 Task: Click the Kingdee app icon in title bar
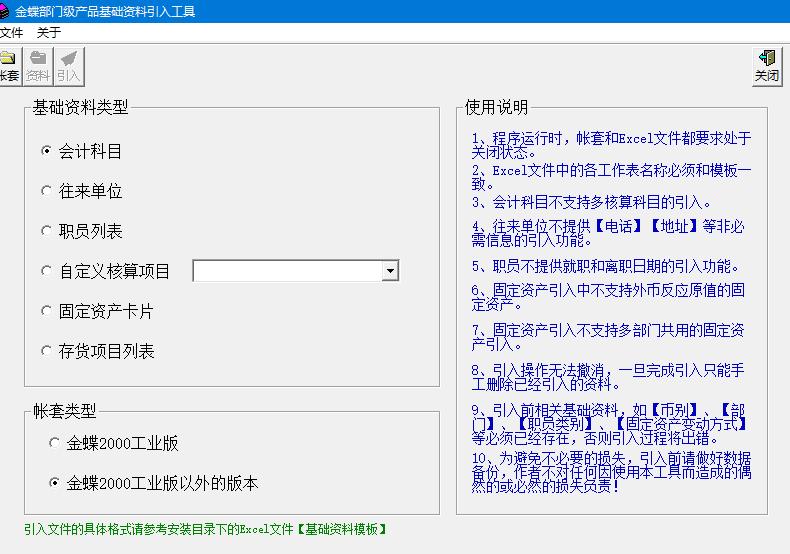[x=5, y=11]
